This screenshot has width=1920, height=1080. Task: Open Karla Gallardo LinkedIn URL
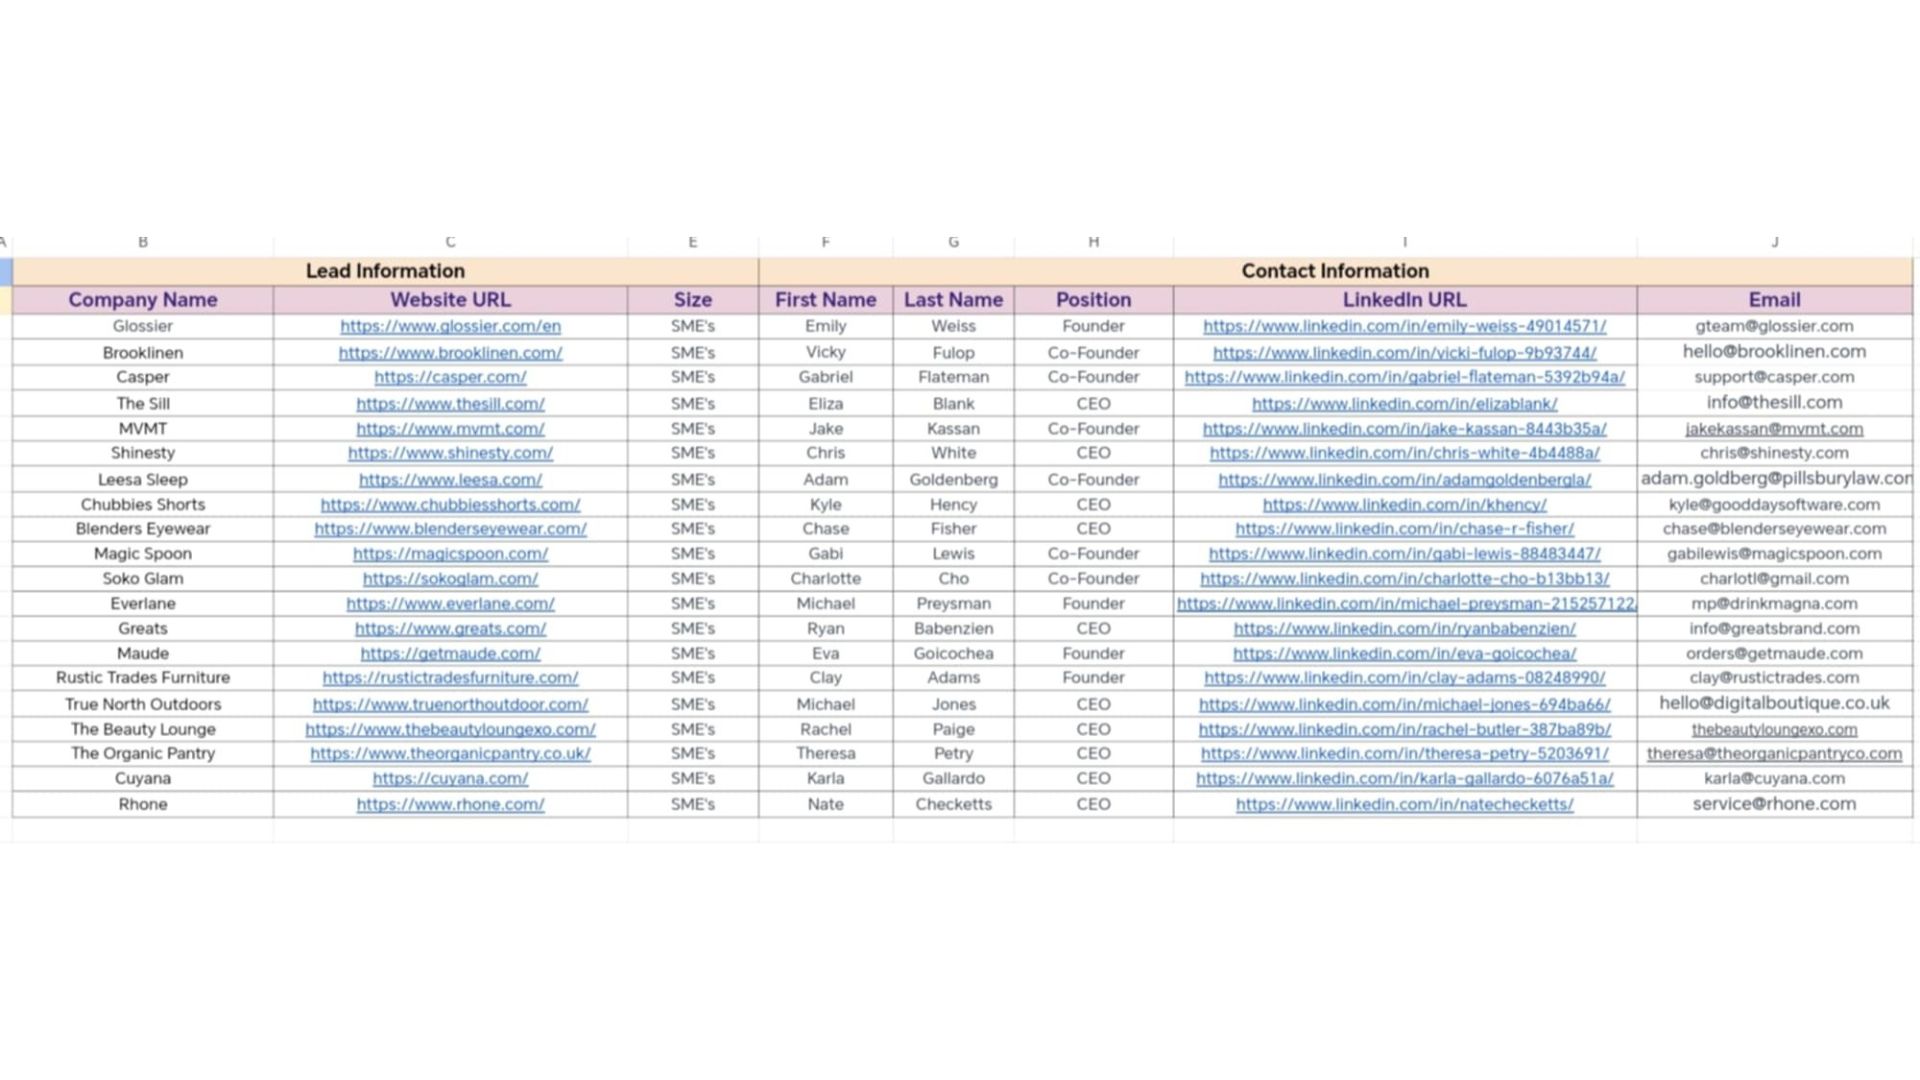coord(1404,779)
